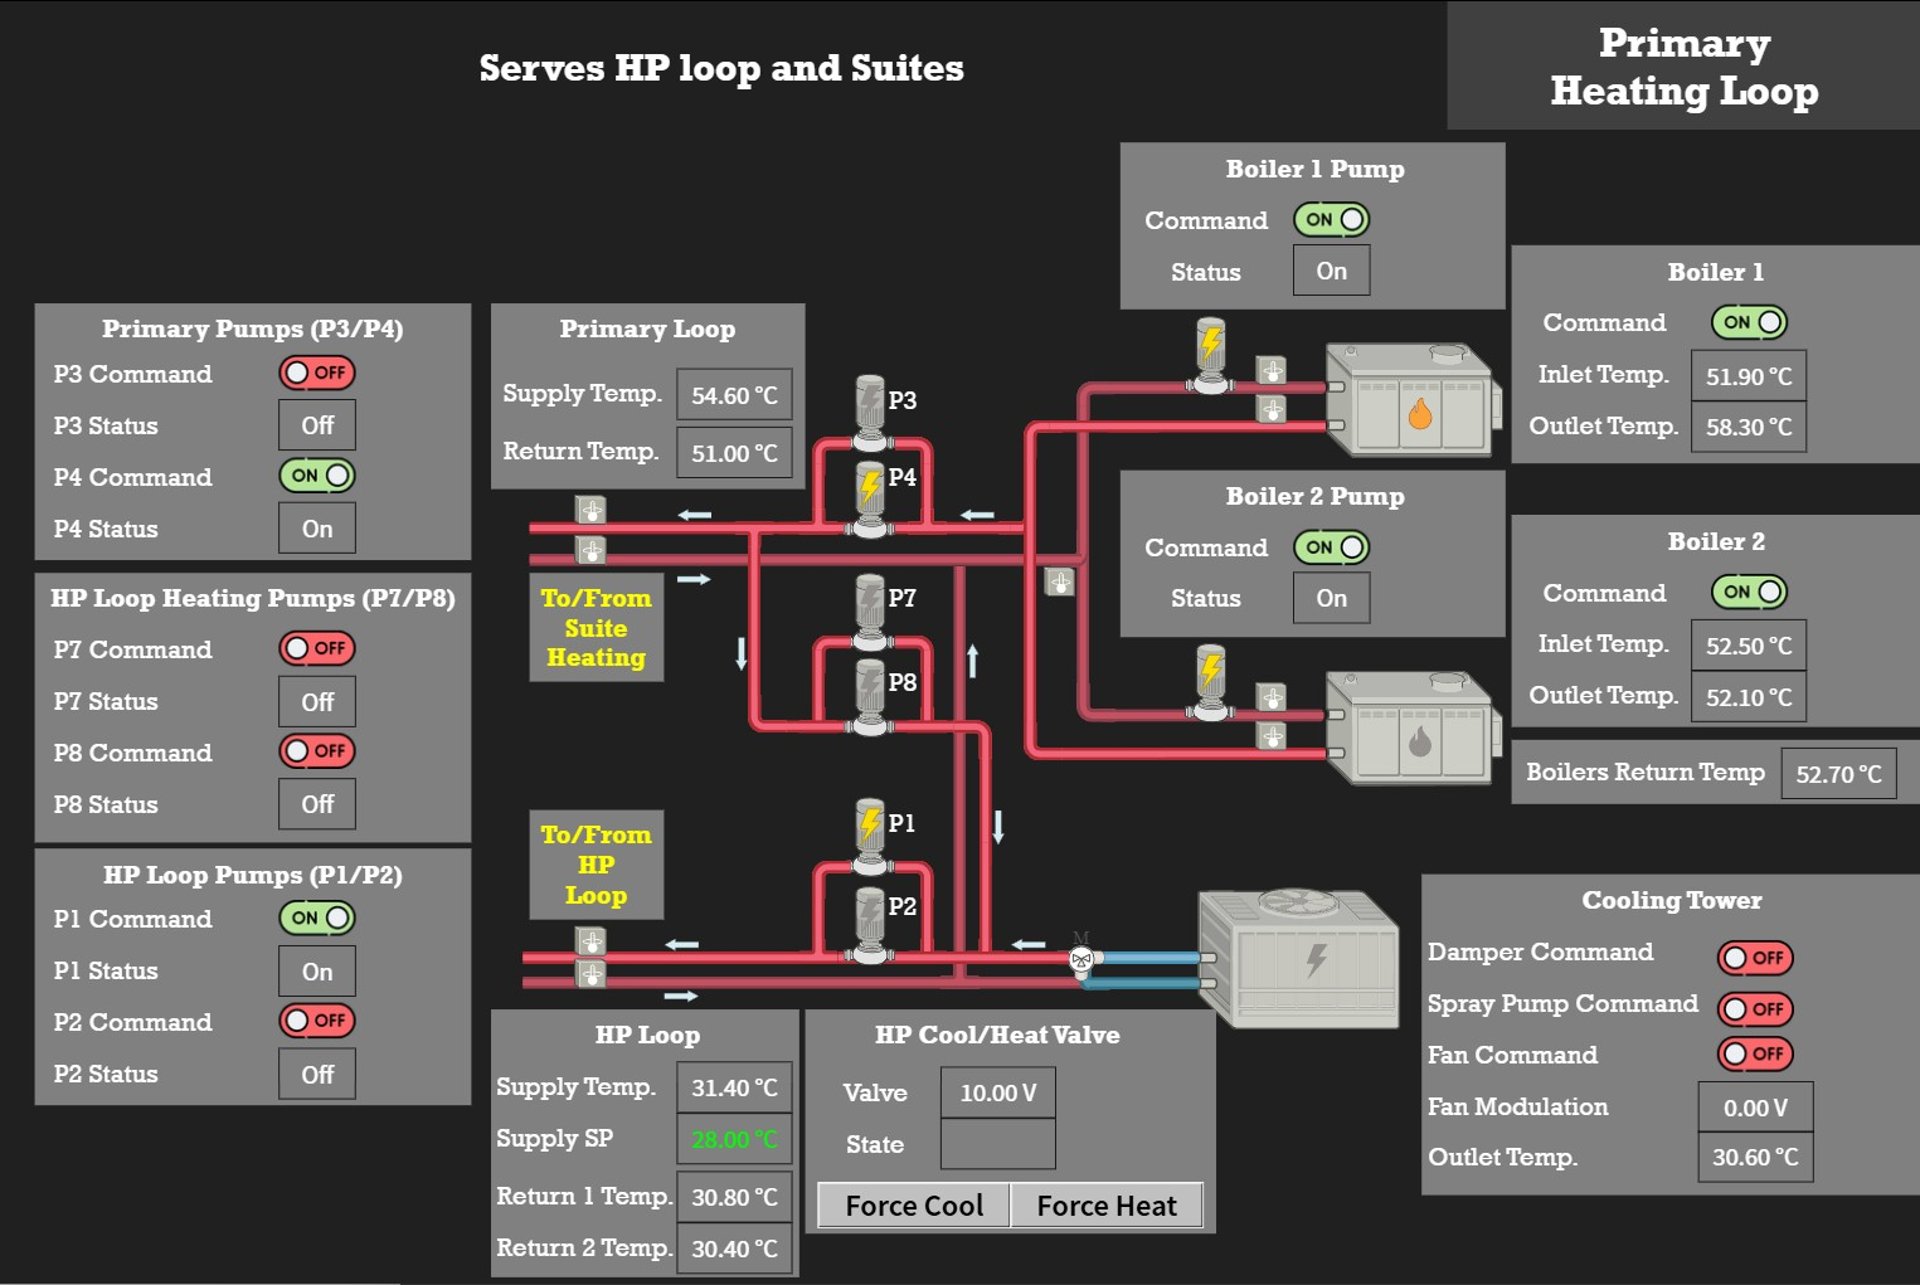Toggle the Spray Pump Command switch
The height and width of the screenshot is (1285, 1920).
tap(1756, 1009)
